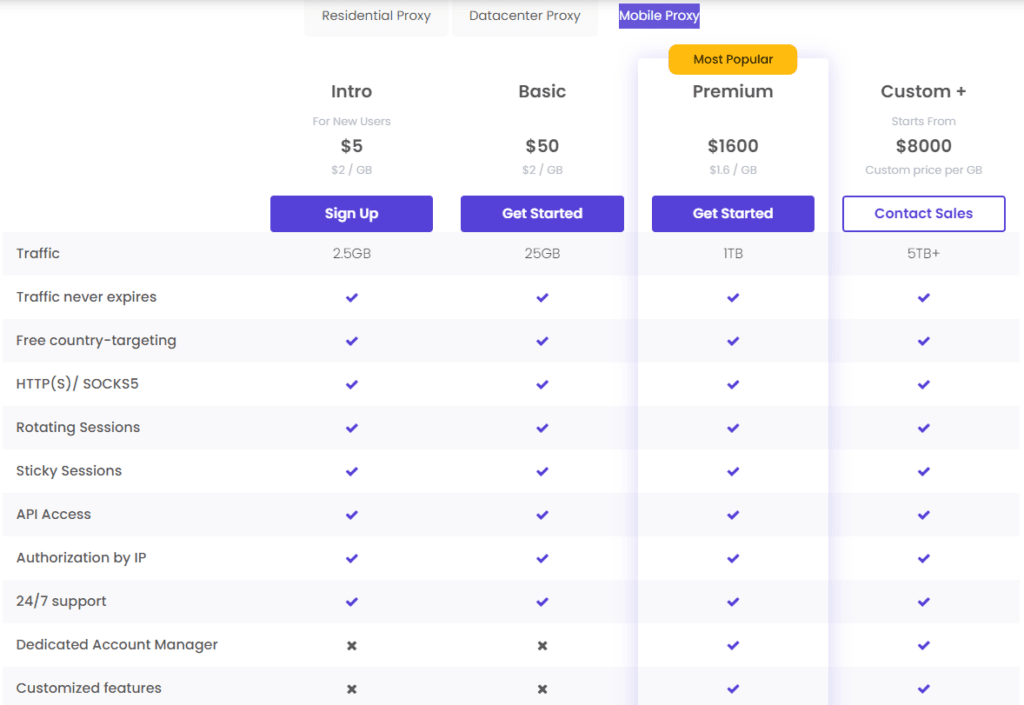Click the Custom + plan heading
The height and width of the screenshot is (705, 1024).
tap(923, 91)
